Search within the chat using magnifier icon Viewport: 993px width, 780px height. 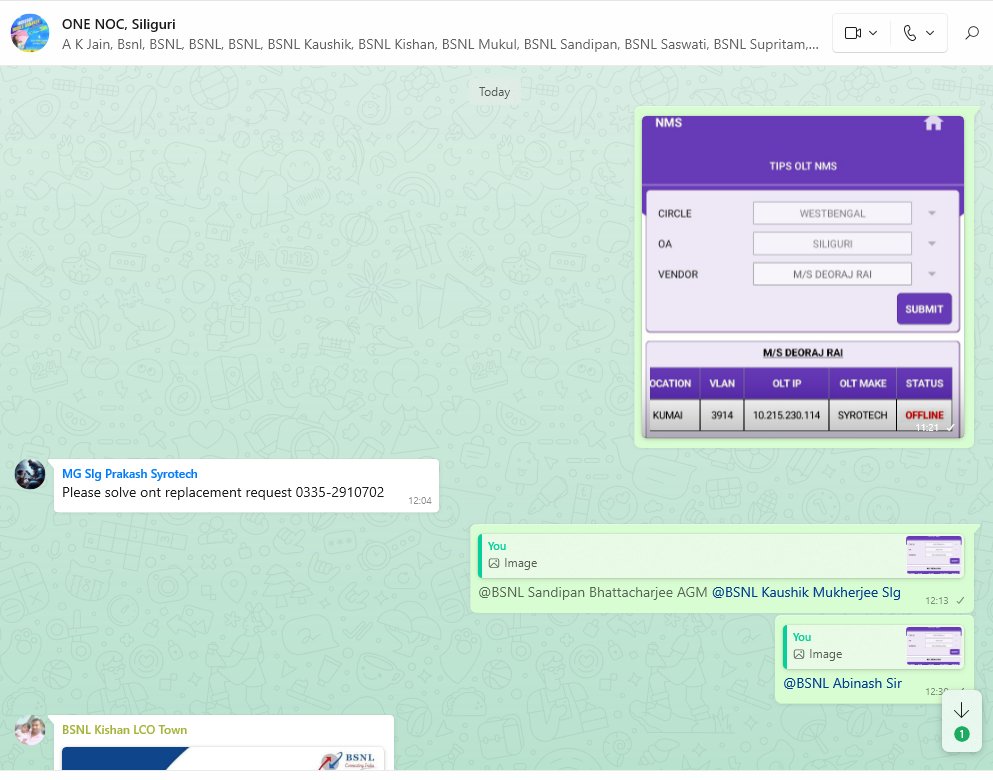[972, 33]
